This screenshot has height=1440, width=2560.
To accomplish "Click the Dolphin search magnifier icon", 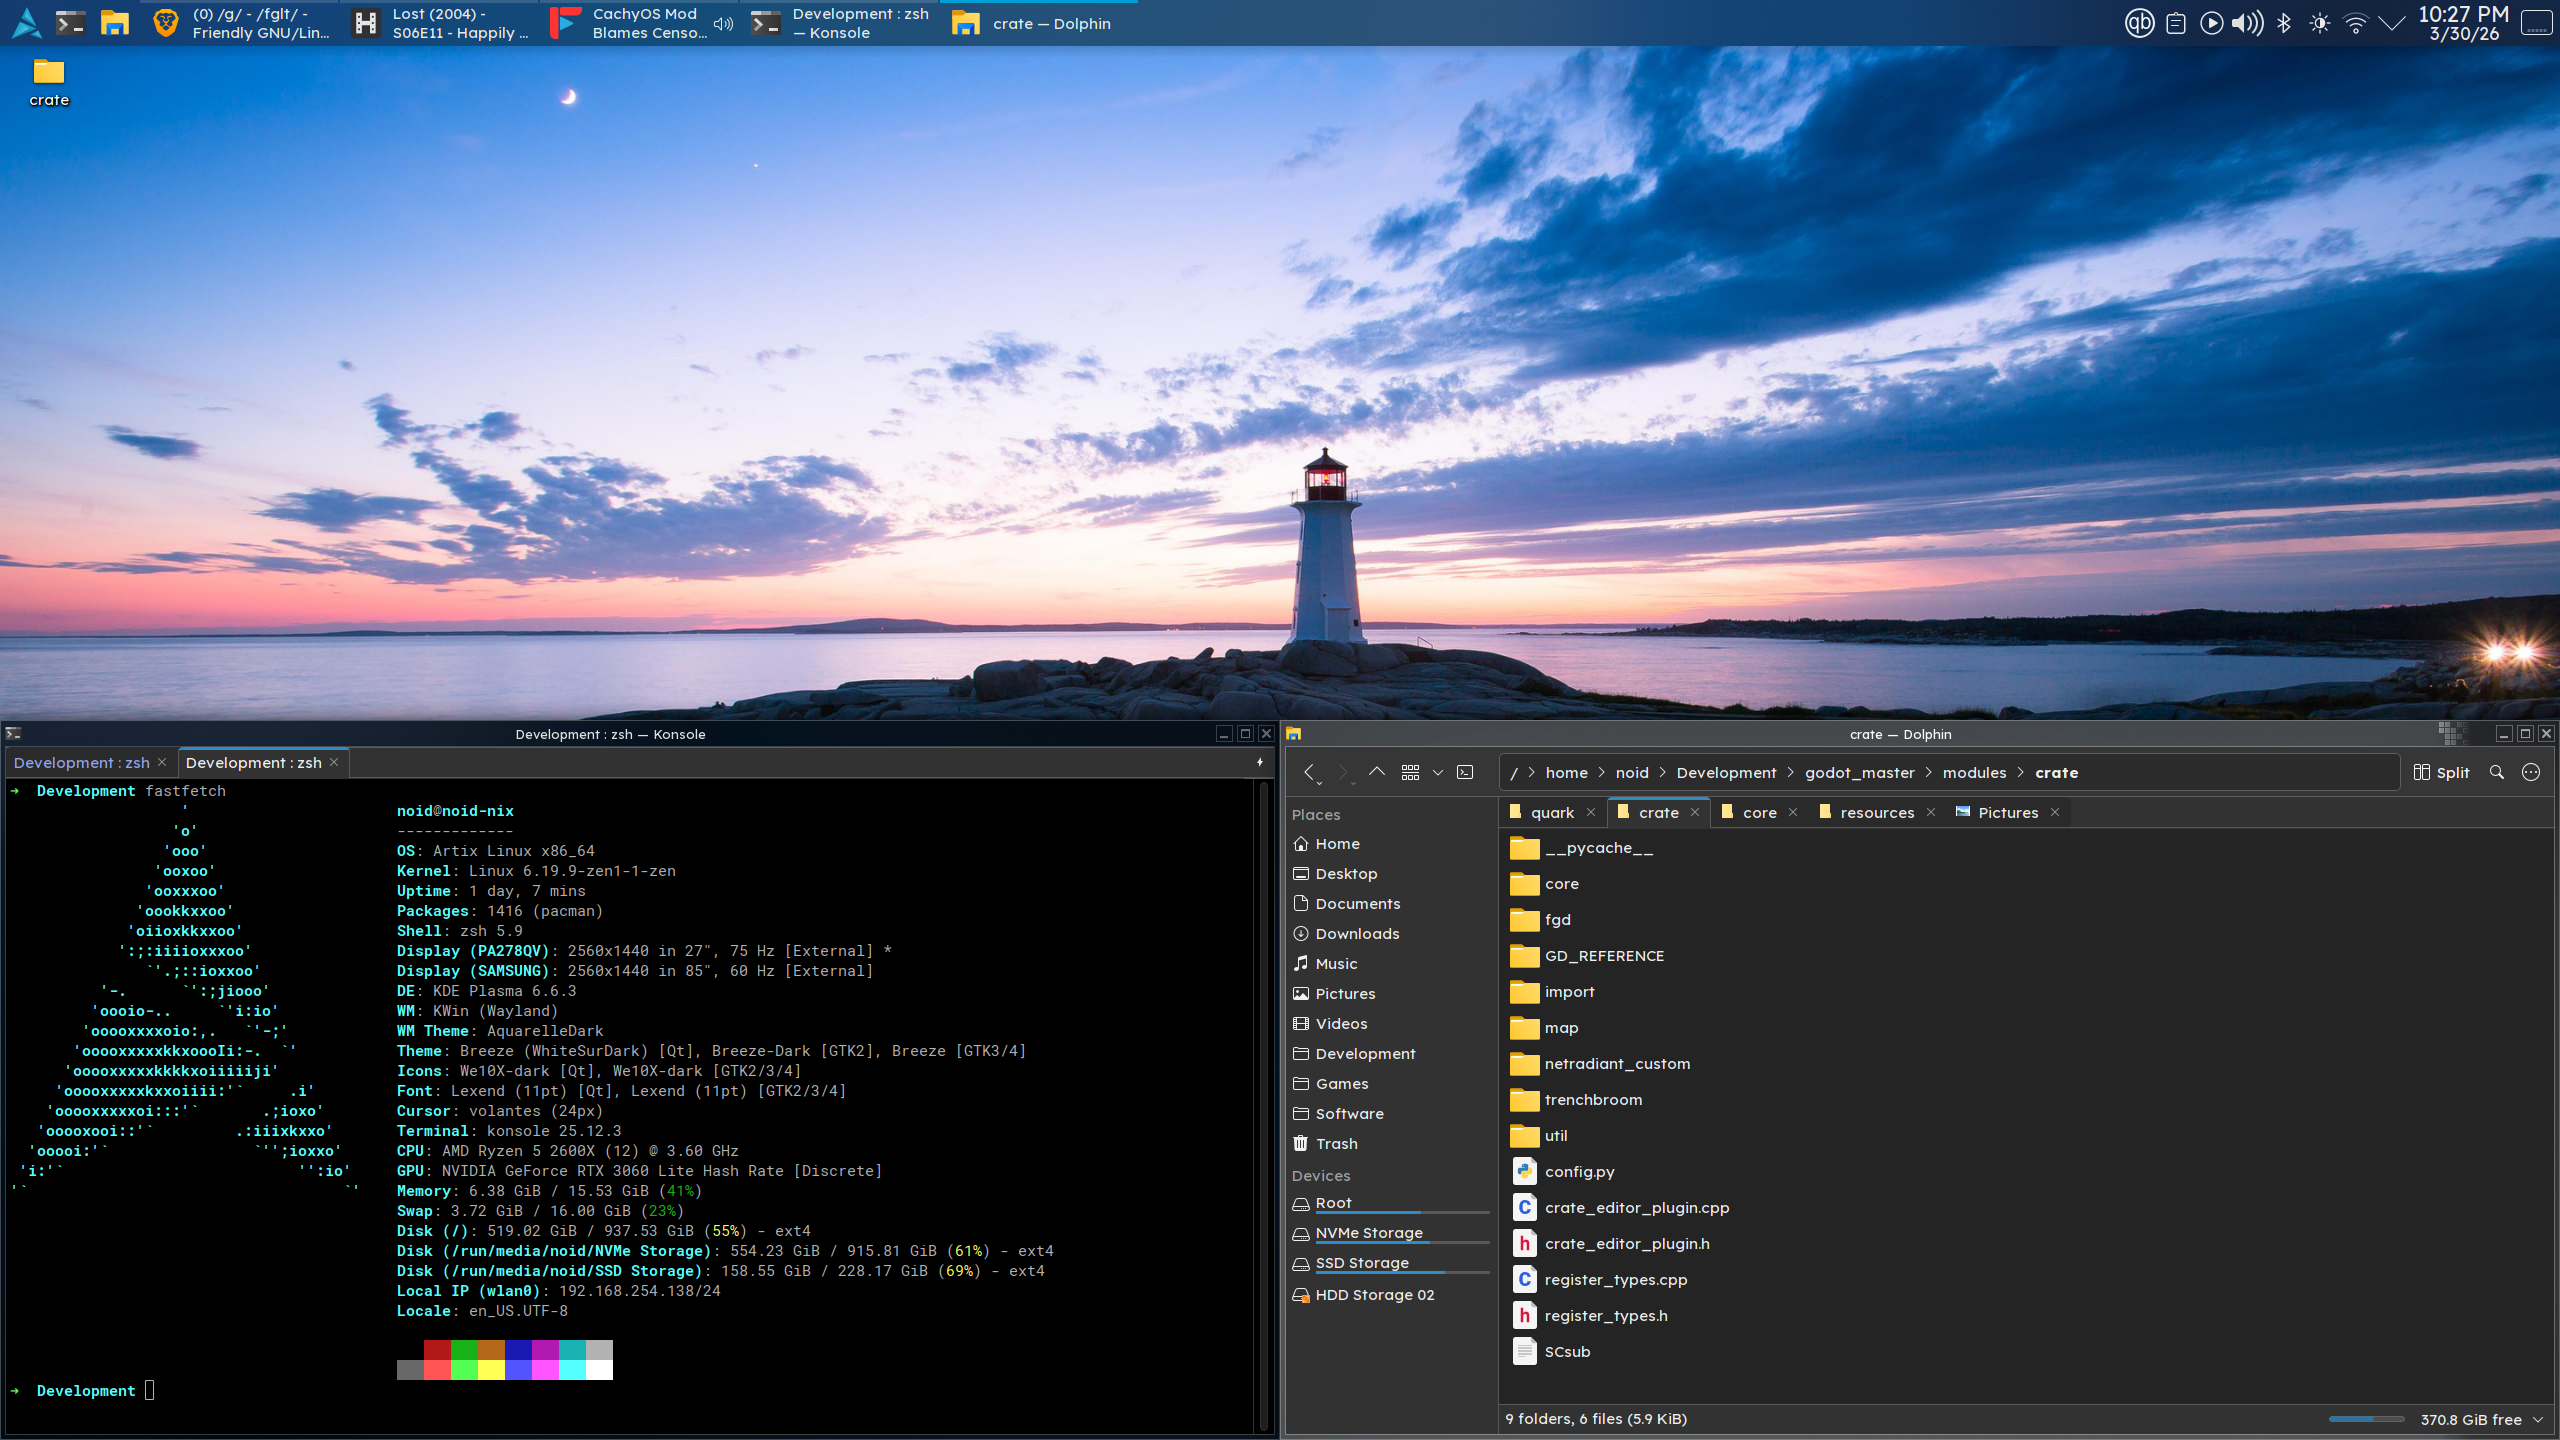I will pyautogui.click(x=2496, y=772).
